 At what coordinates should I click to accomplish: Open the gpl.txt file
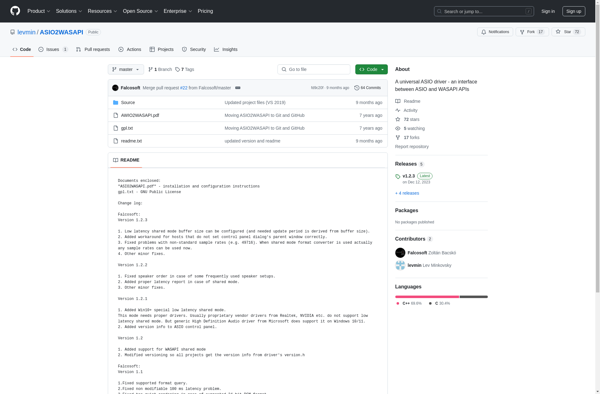tap(127, 128)
